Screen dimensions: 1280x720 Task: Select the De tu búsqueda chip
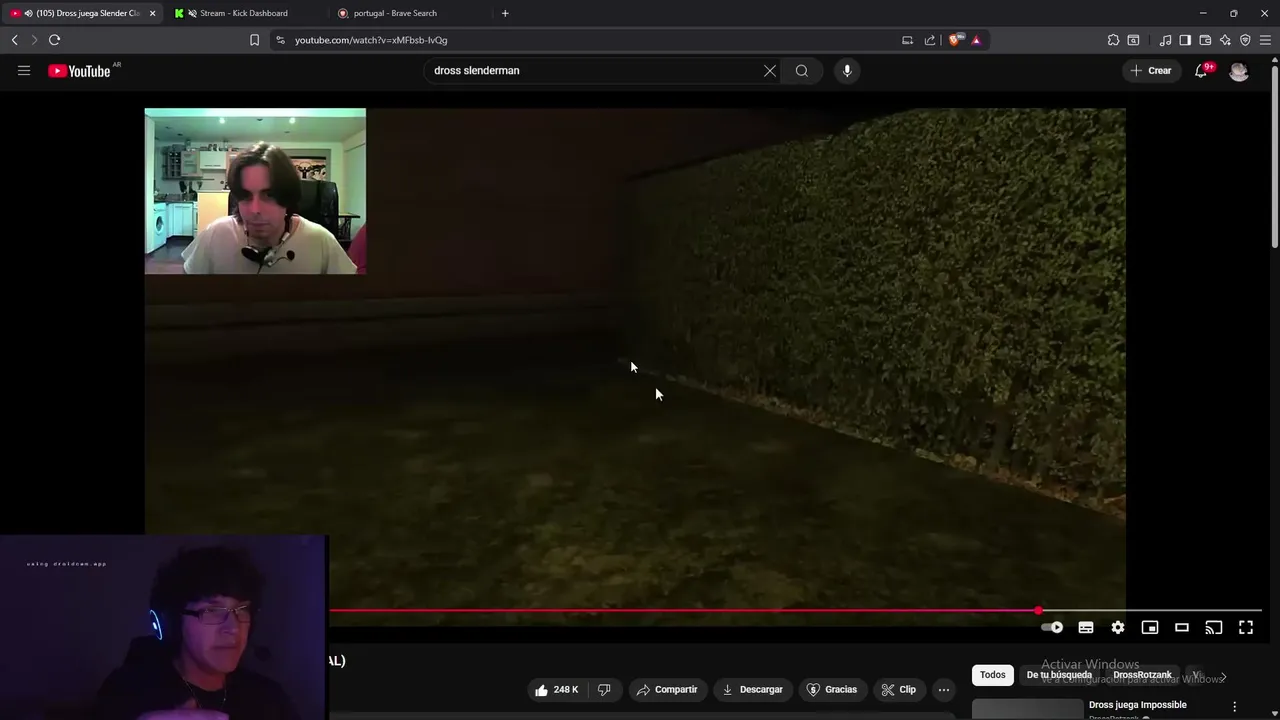pyautogui.click(x=1059, y=675)
